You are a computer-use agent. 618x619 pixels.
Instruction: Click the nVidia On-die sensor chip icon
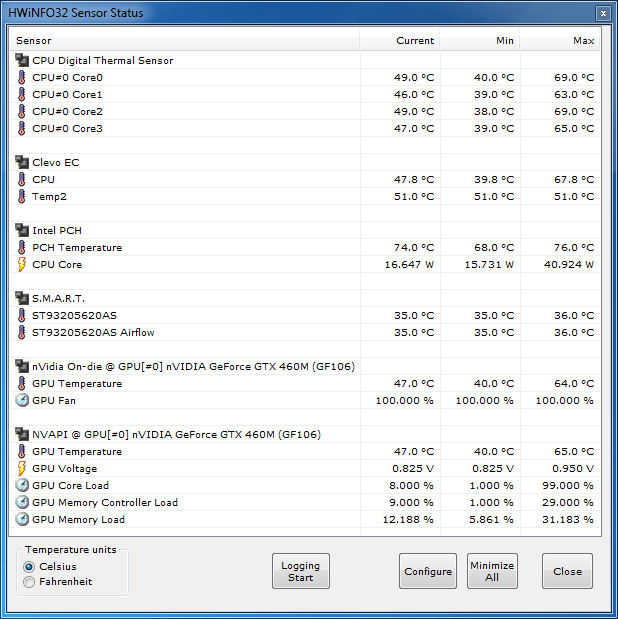point(22,366)
